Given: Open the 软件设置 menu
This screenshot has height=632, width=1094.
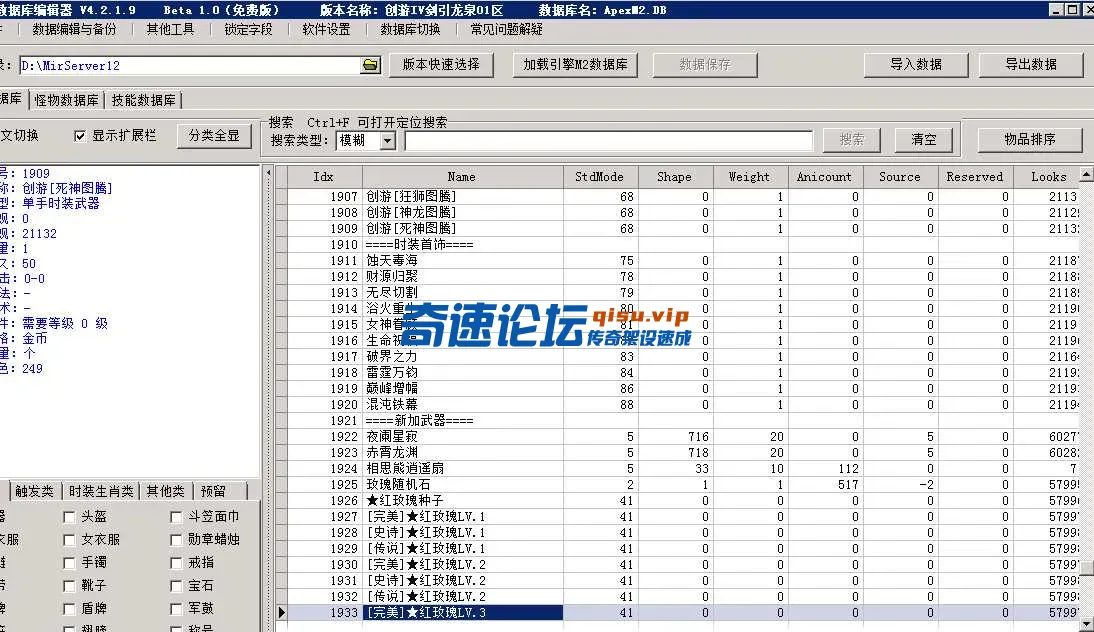Looking at the screenshot, I should [326, 29].
